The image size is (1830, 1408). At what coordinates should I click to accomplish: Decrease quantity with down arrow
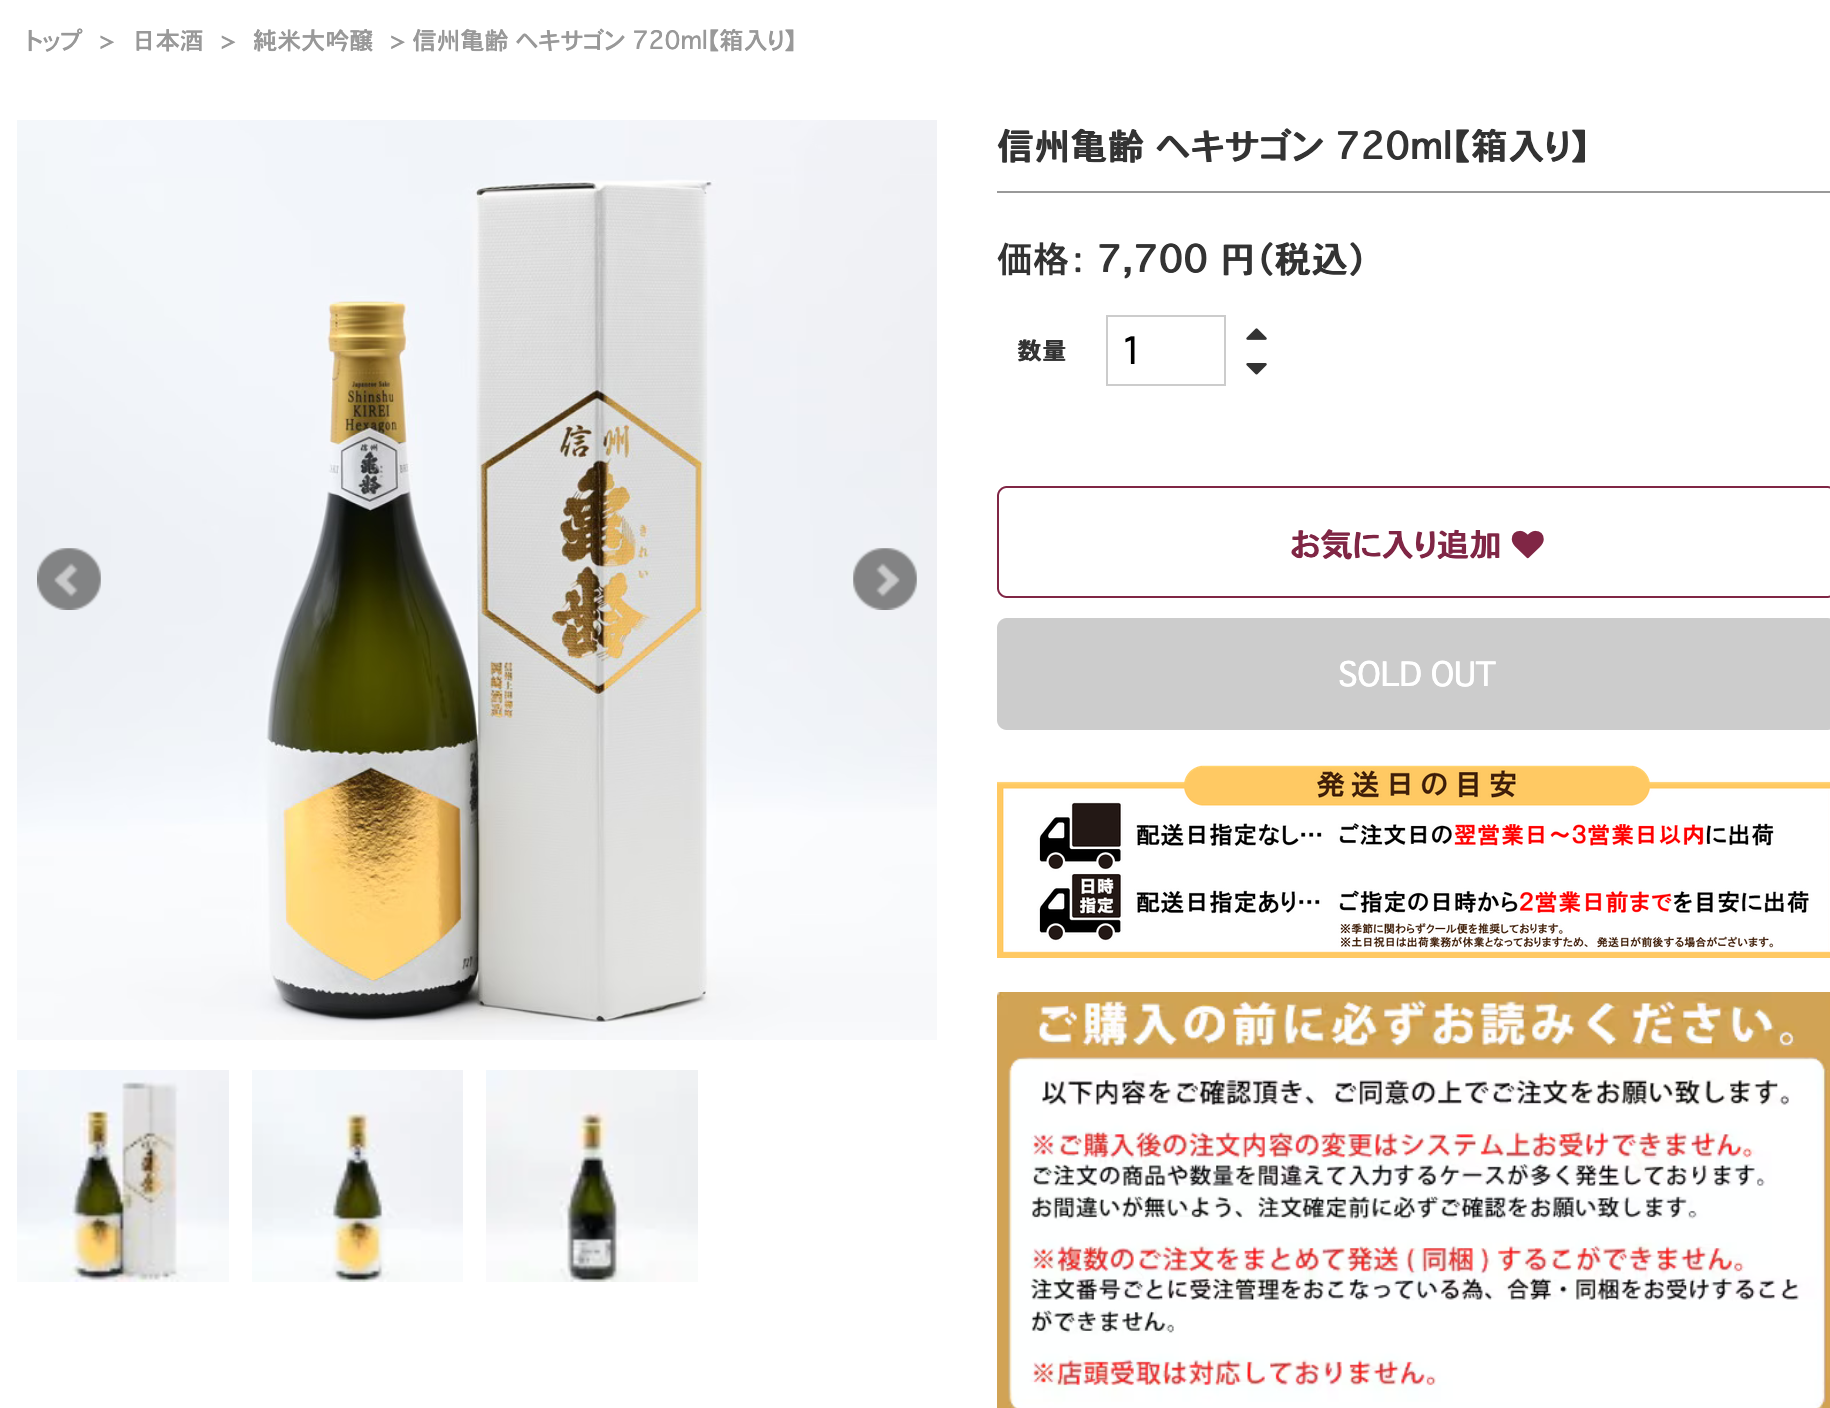point(1257,368)
